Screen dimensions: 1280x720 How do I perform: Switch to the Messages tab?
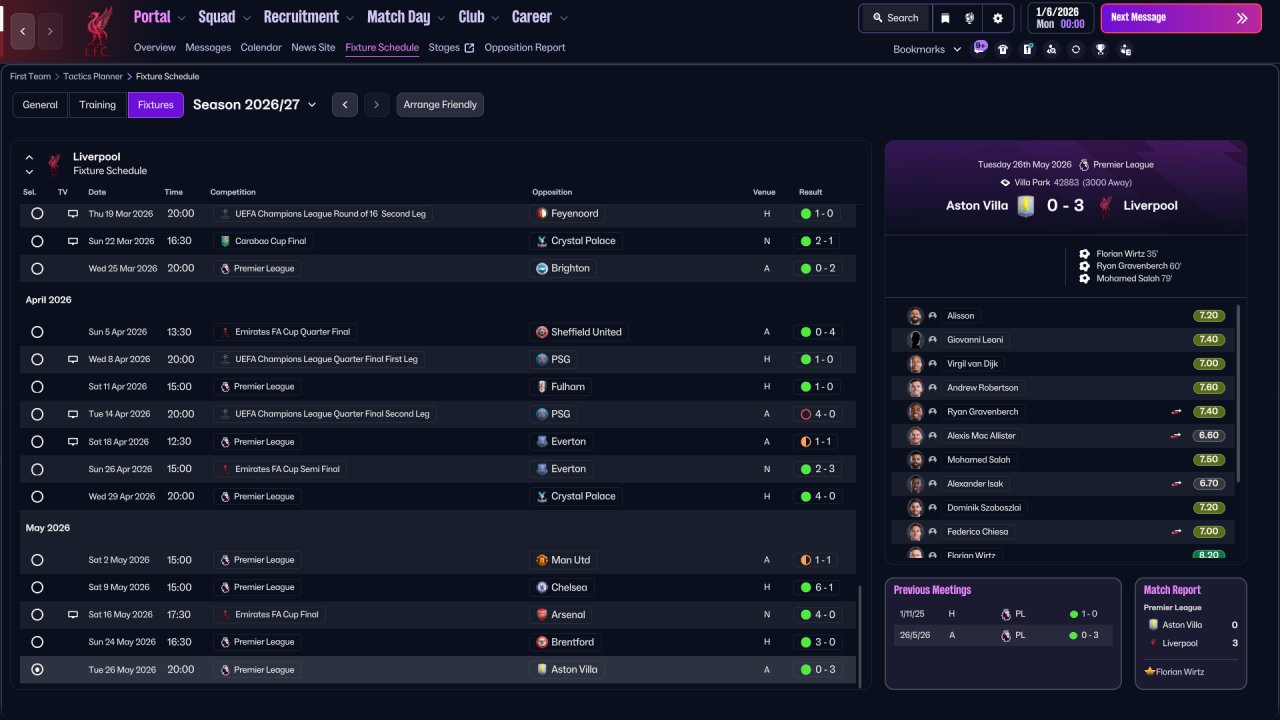point(208,47)
